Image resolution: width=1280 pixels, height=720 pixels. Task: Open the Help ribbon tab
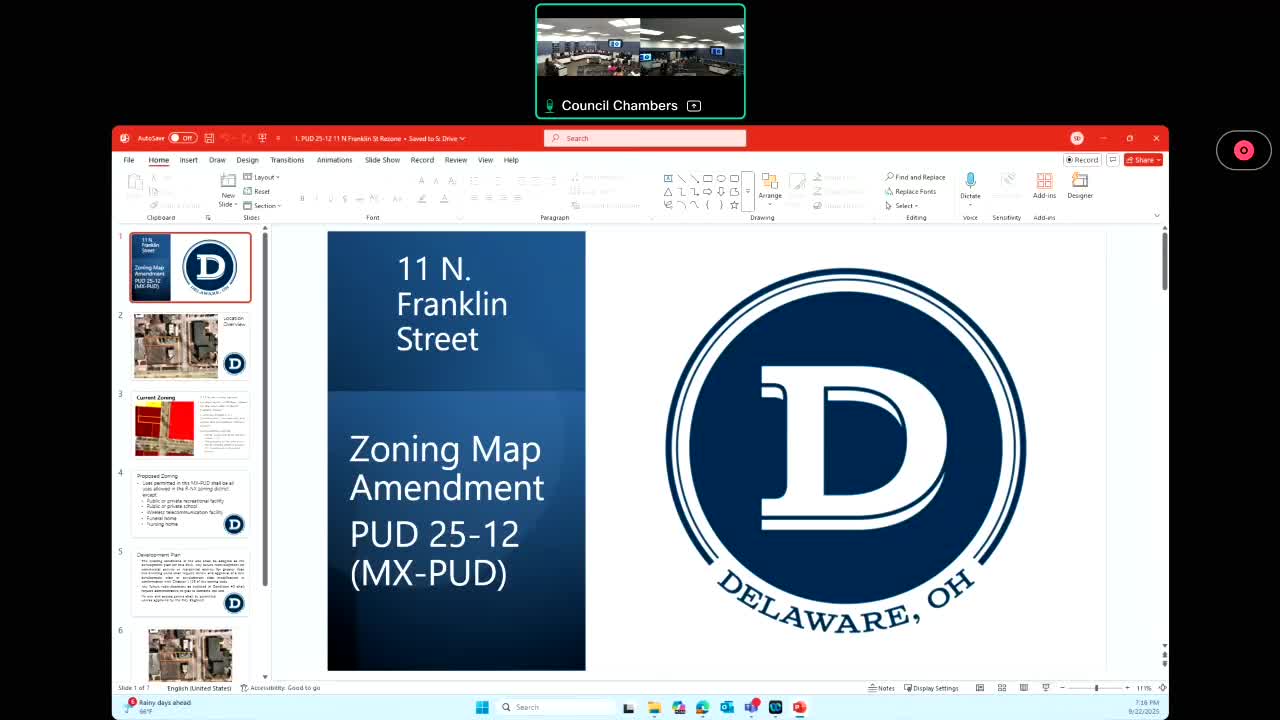point(511,160)
